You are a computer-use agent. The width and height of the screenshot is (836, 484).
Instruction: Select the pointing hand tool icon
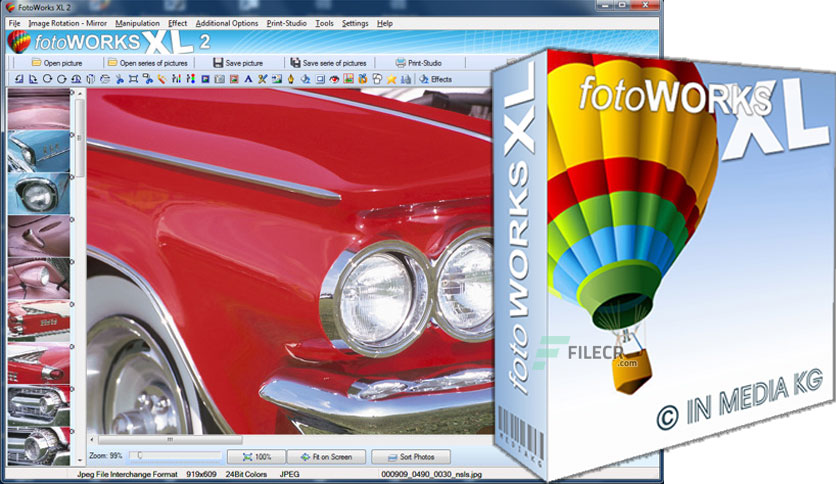click(377, 79)
